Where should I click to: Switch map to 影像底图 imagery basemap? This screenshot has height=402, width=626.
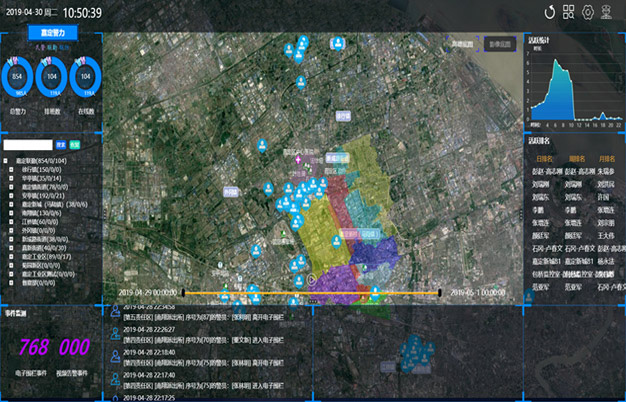click(499, 45)
